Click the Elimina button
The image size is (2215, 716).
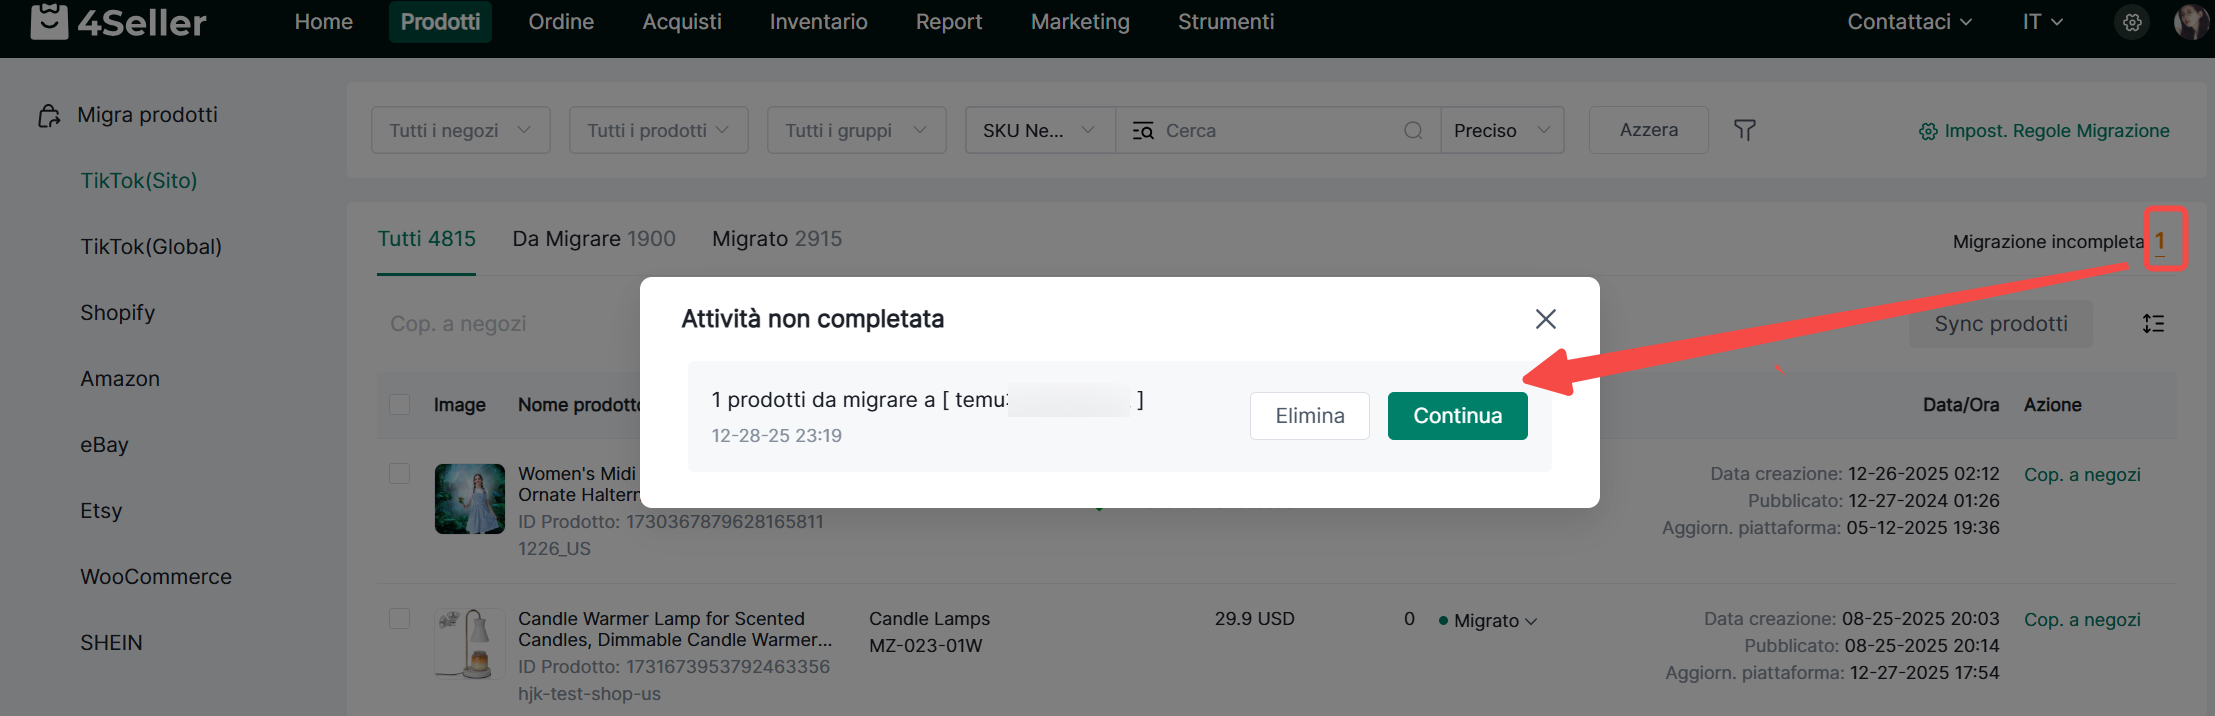pos(1309,416)
